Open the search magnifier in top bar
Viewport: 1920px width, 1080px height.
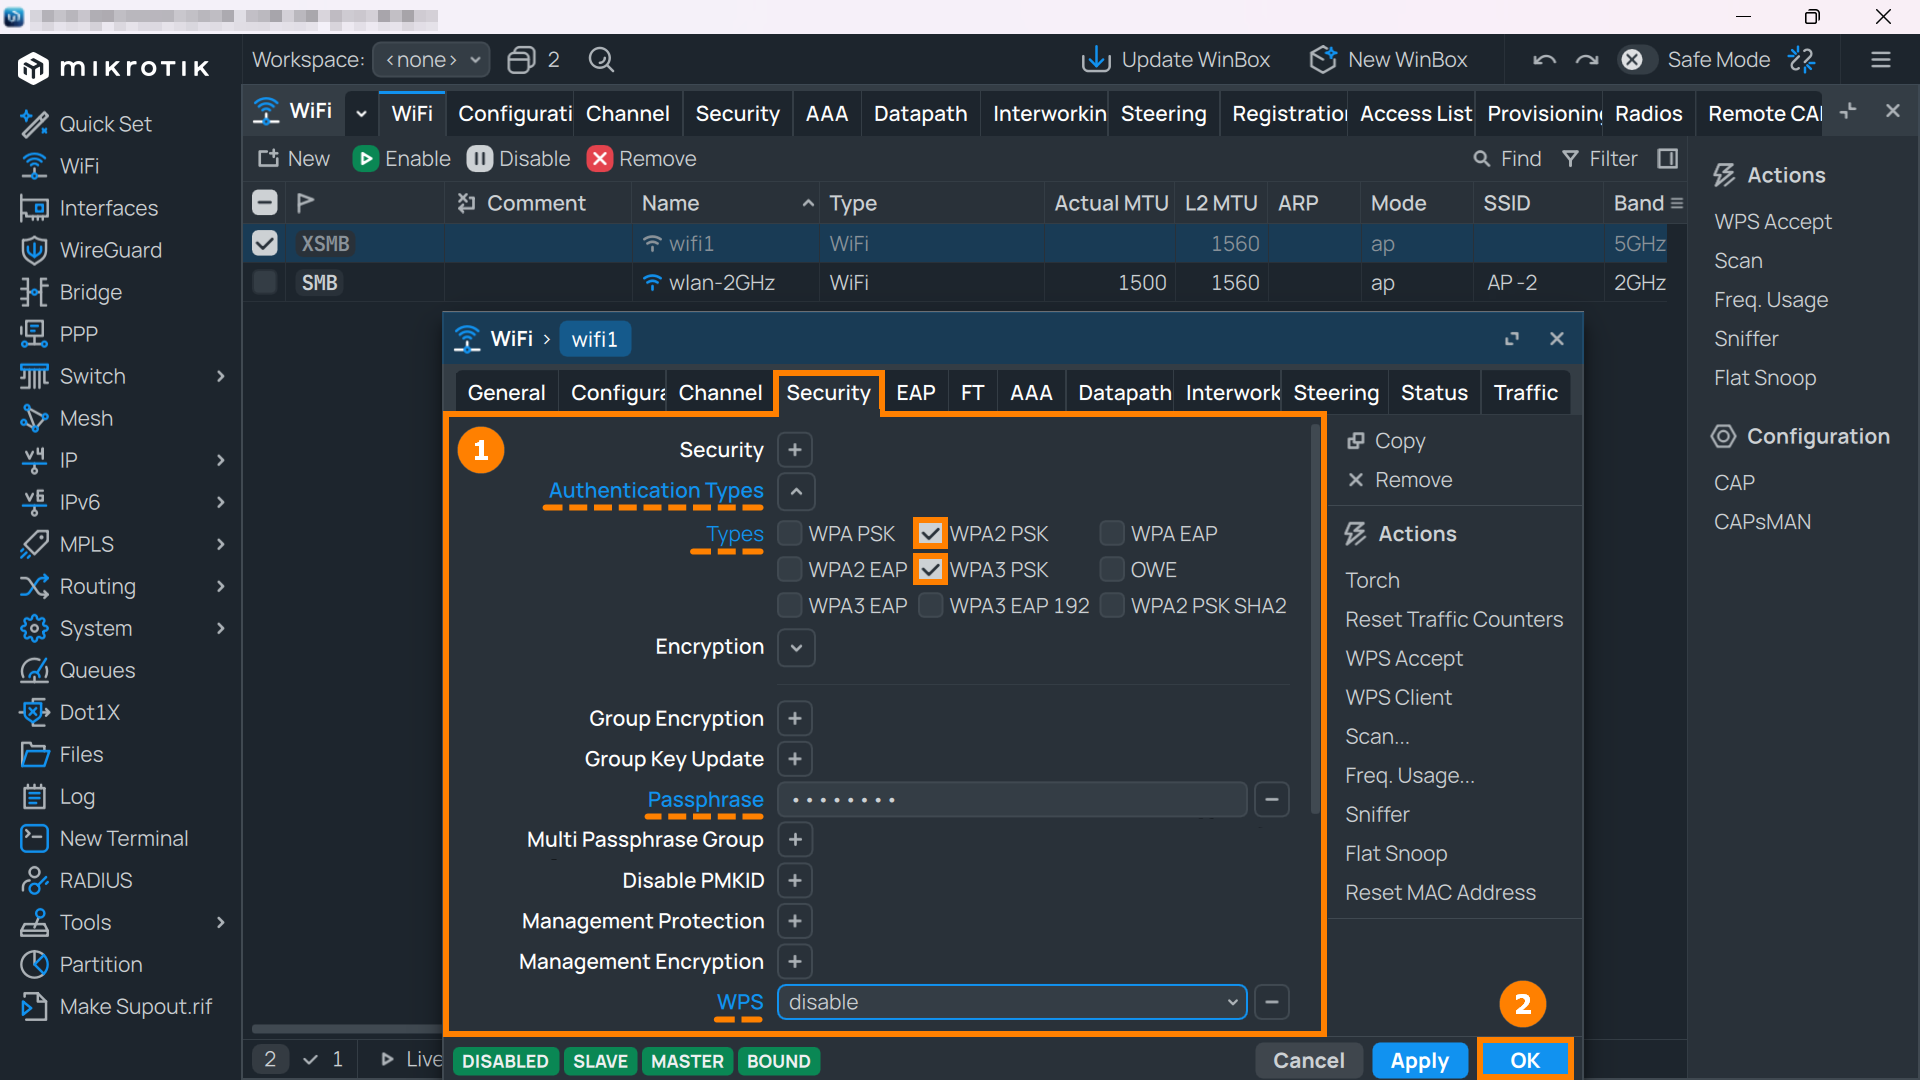point(601,60)
